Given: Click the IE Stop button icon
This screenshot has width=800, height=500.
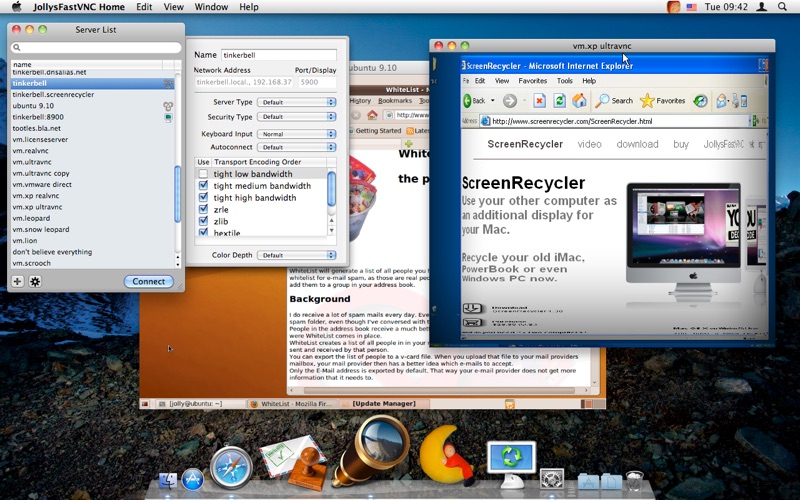Looking at the screenshot, I should click(539, 101).
